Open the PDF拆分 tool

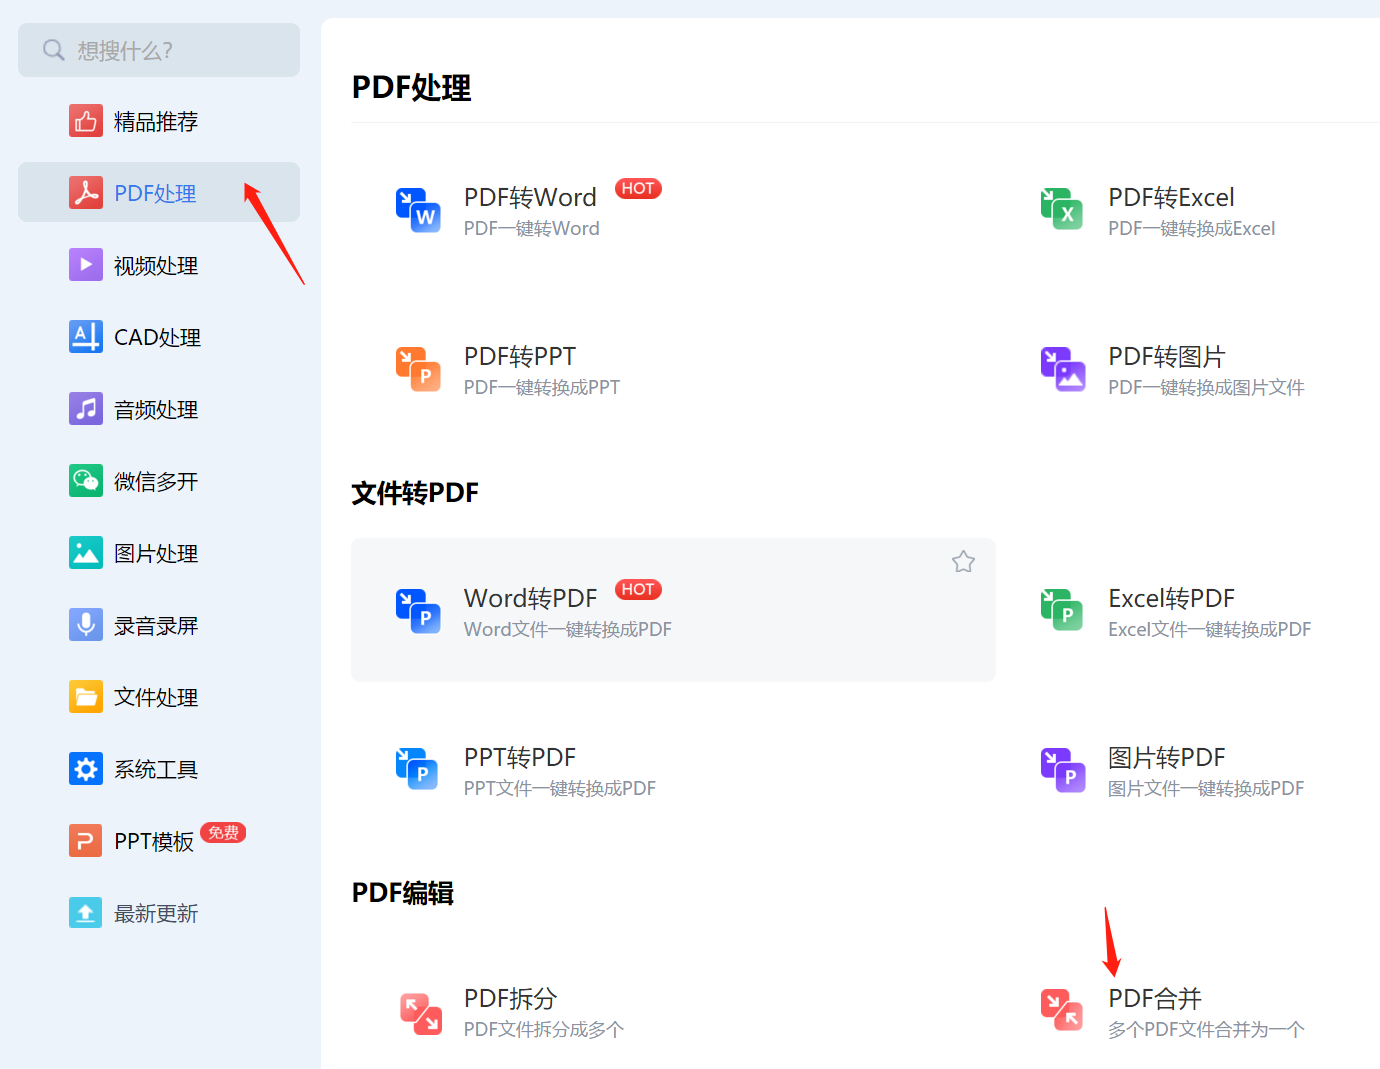coord(511,998)
